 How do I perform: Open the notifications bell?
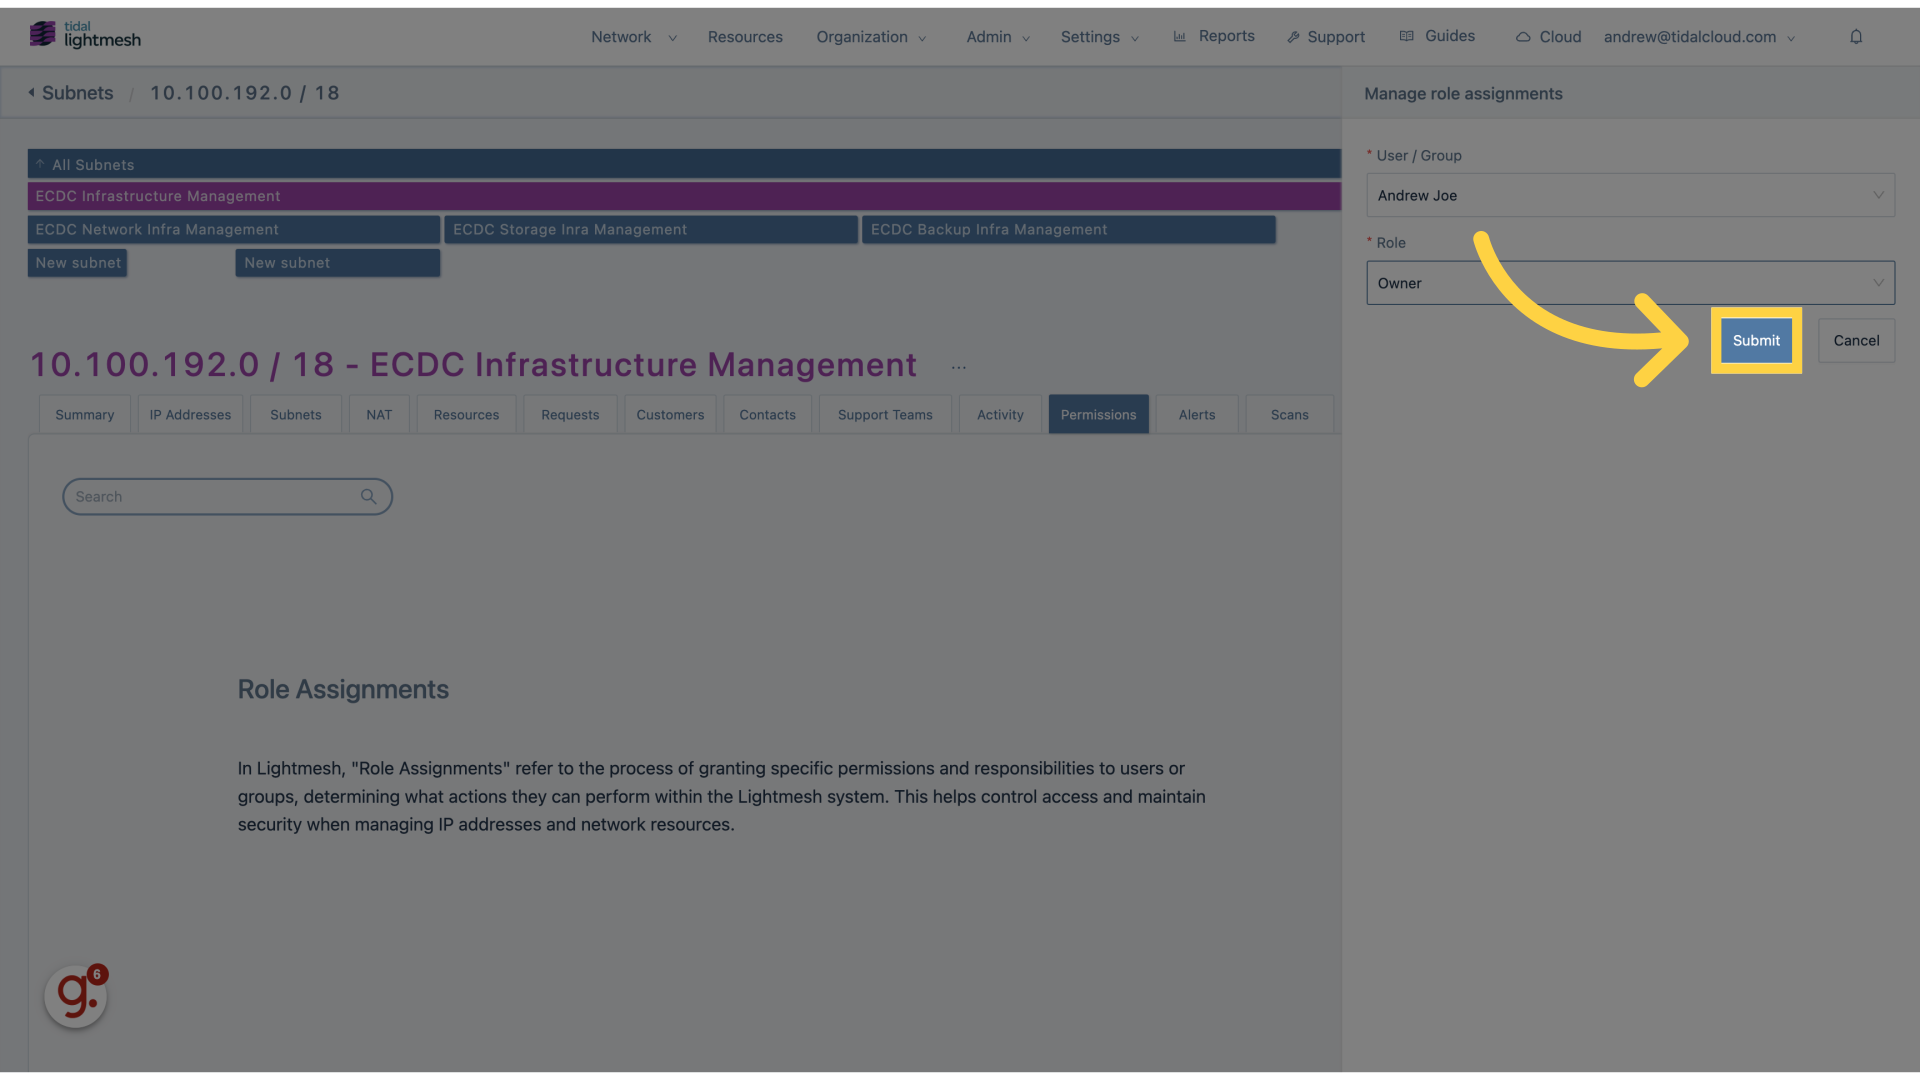tap(1856, 37)
